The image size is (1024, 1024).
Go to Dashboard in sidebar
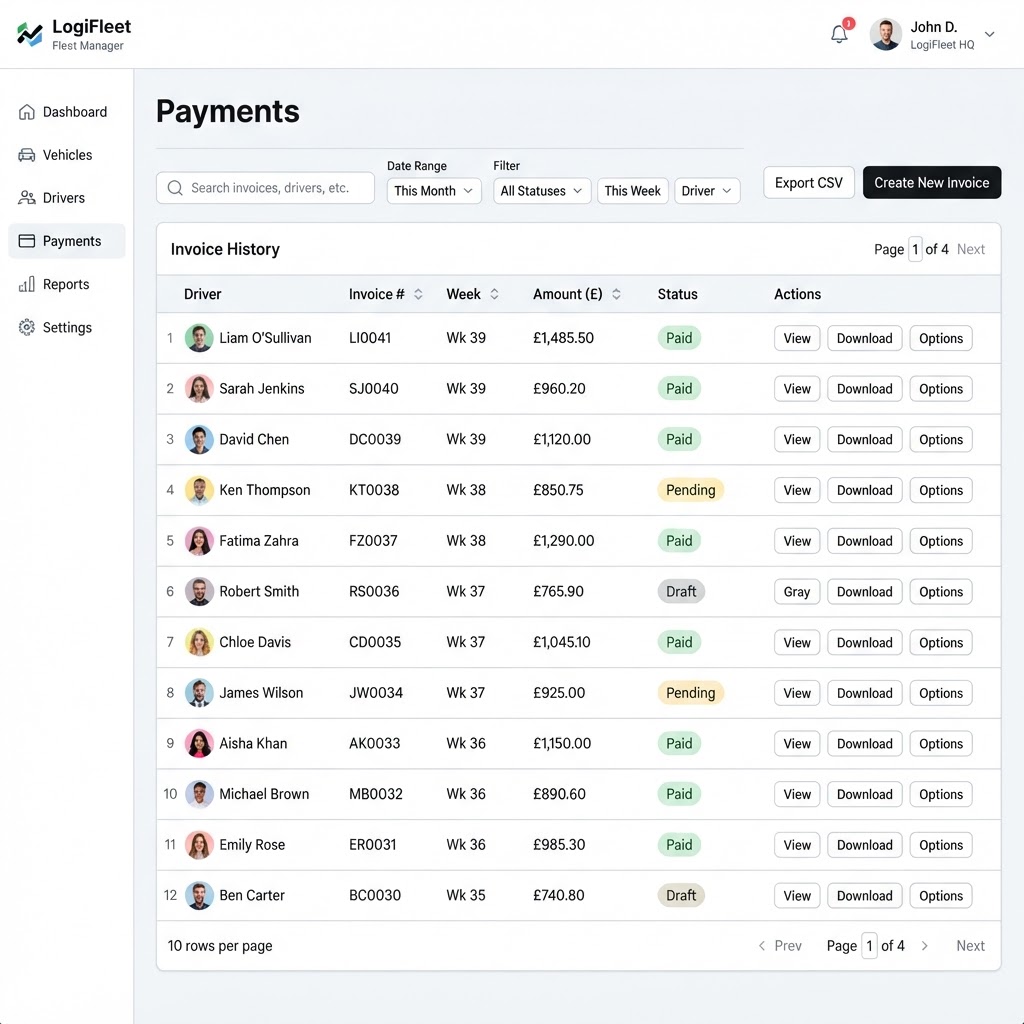[x=67, y=112]
